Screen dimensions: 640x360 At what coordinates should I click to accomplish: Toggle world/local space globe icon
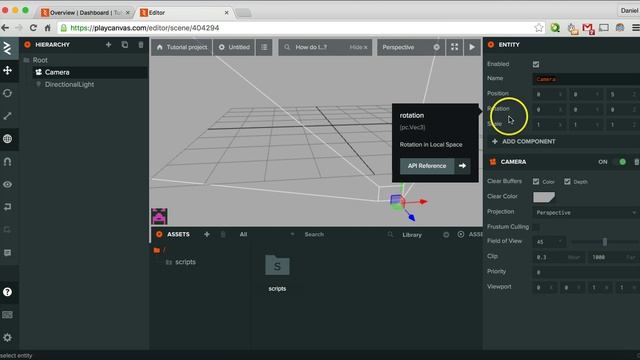[x=7, y=139]
